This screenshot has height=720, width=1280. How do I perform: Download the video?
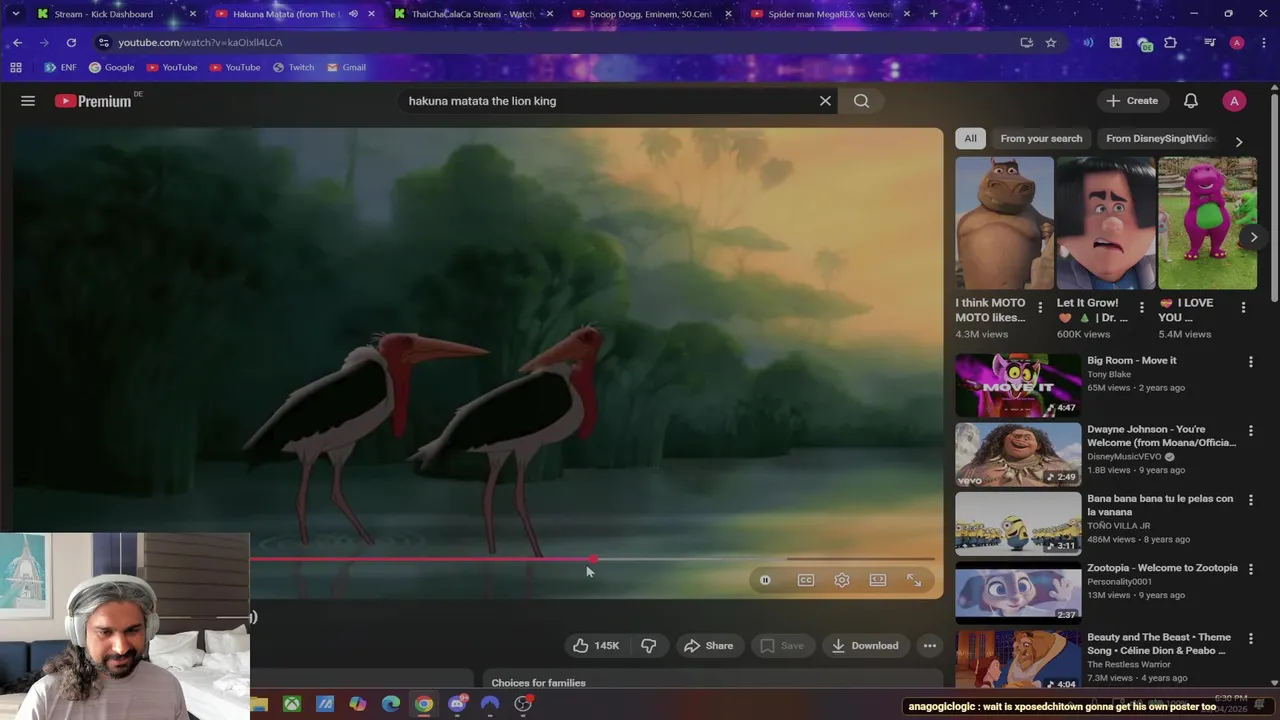tap(865, 646)
